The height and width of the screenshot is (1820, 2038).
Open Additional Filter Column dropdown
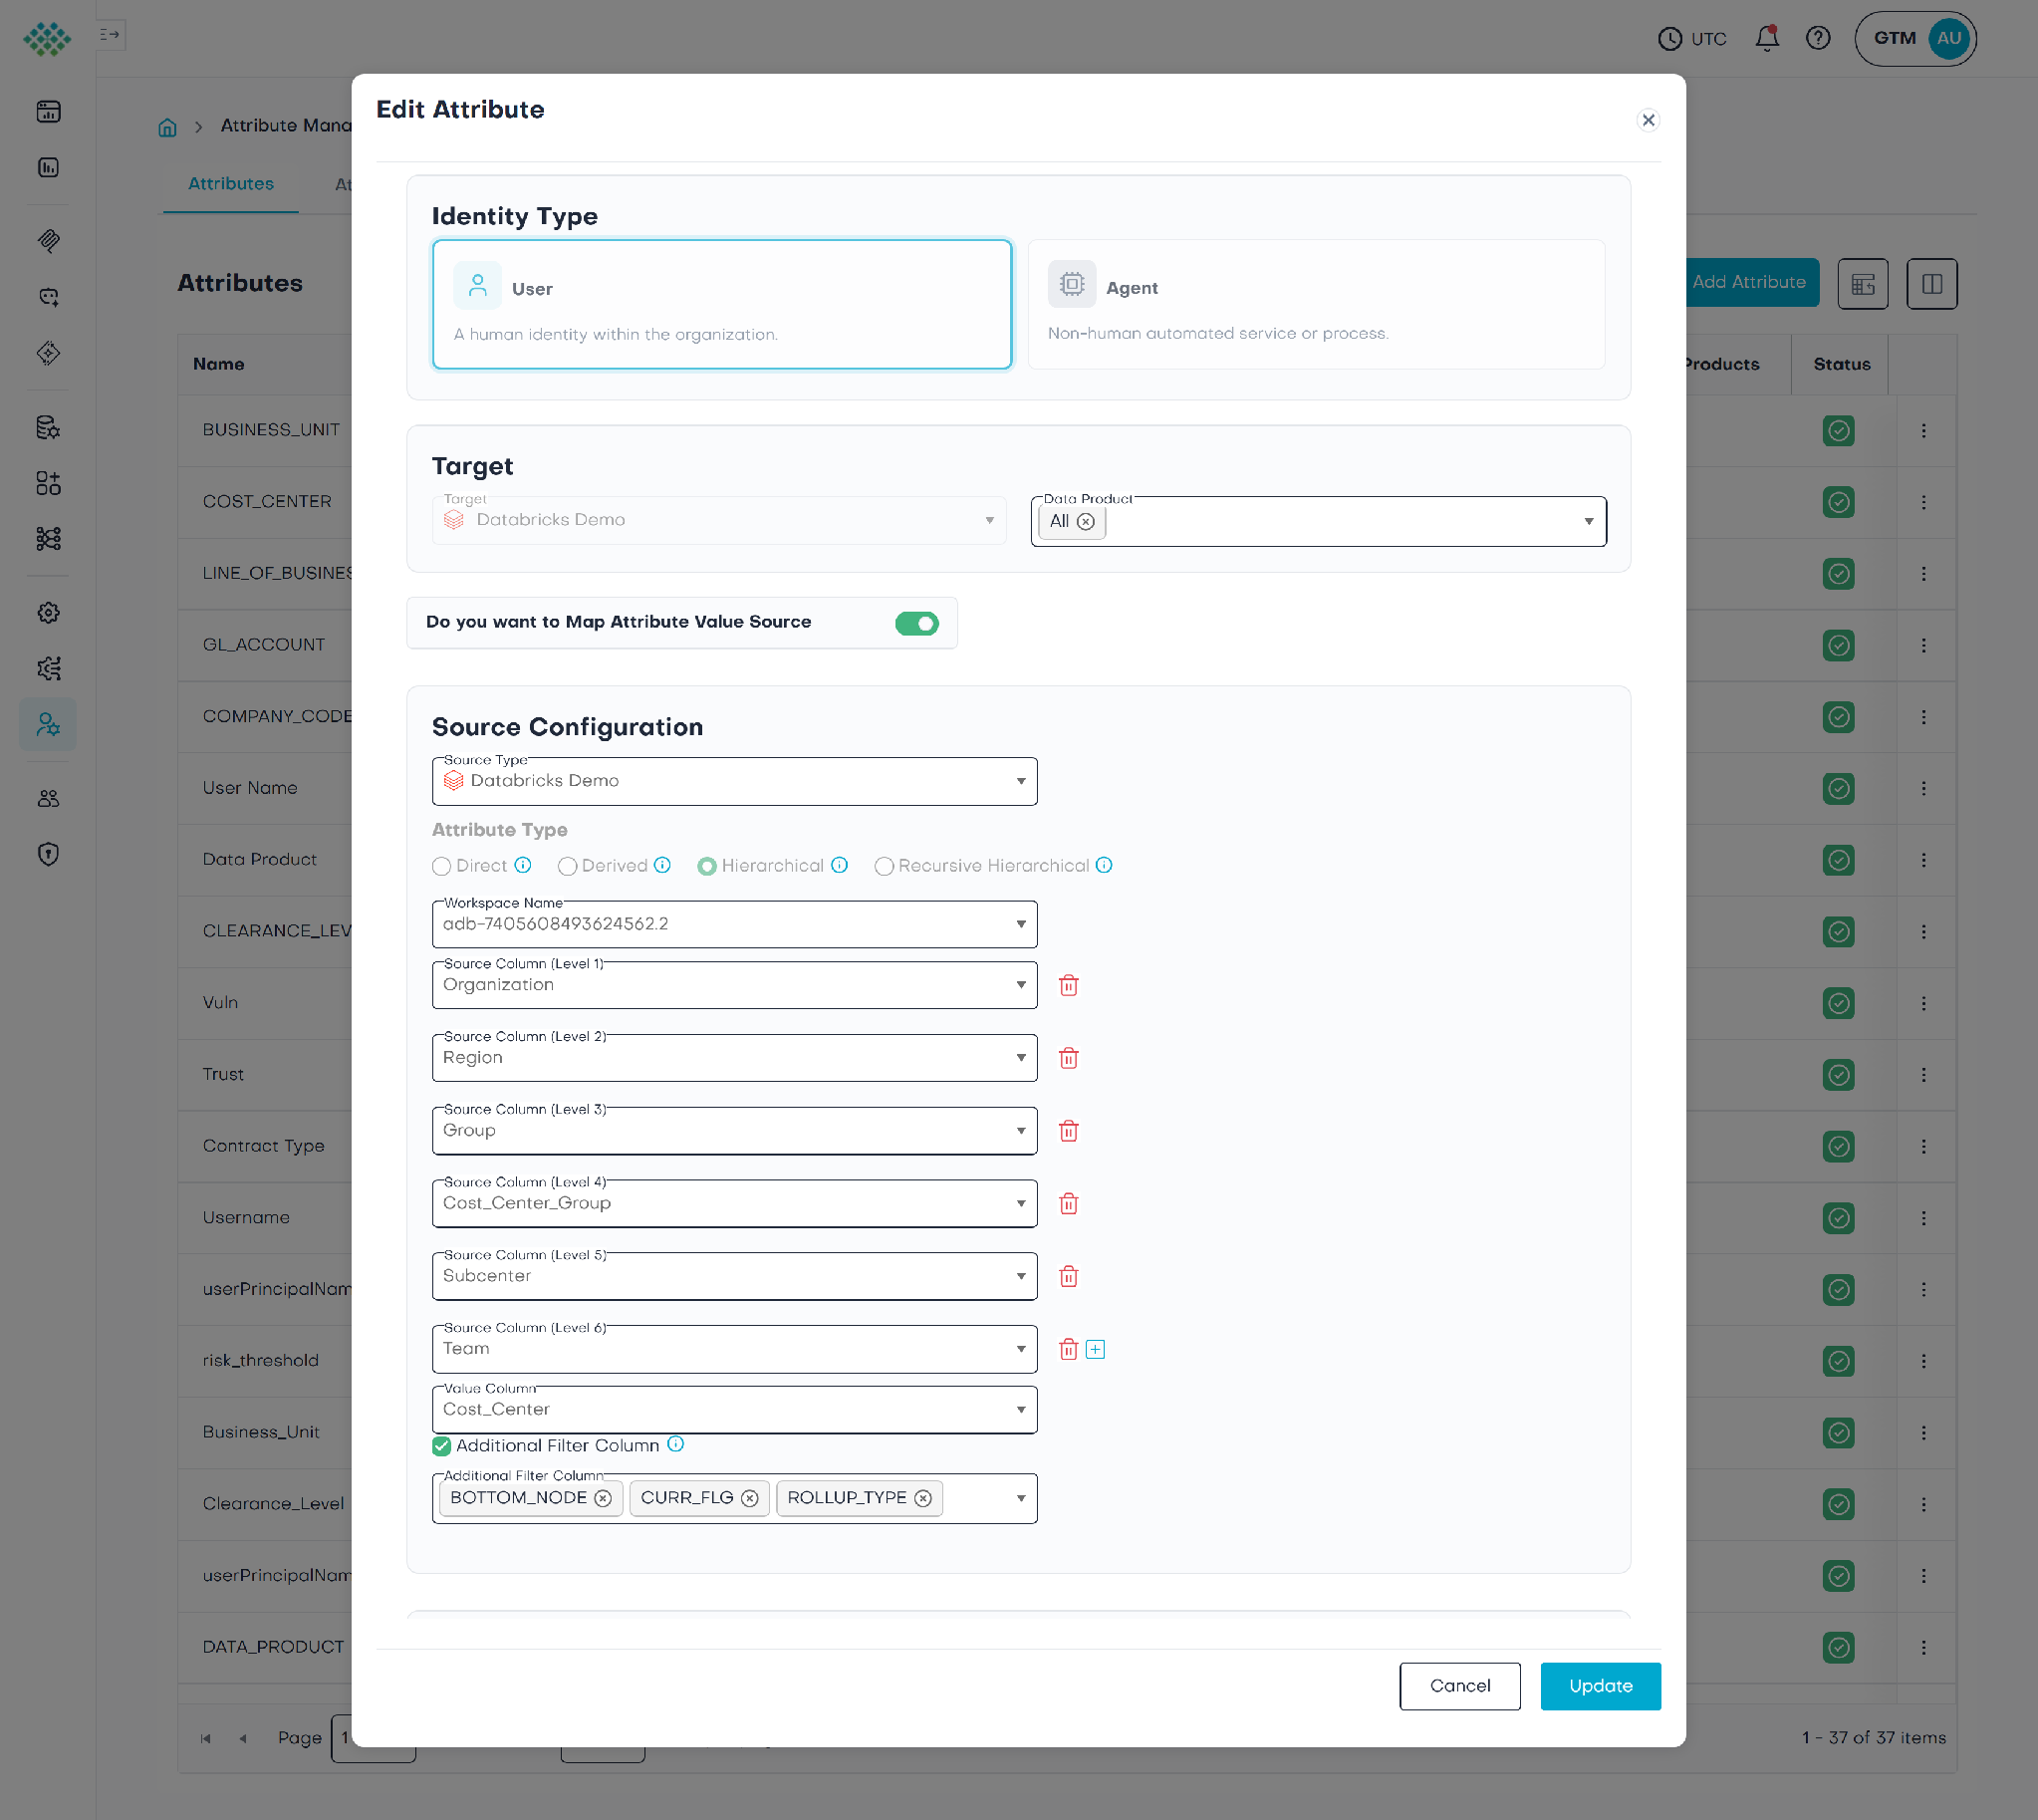click(x=734, y=1498)
